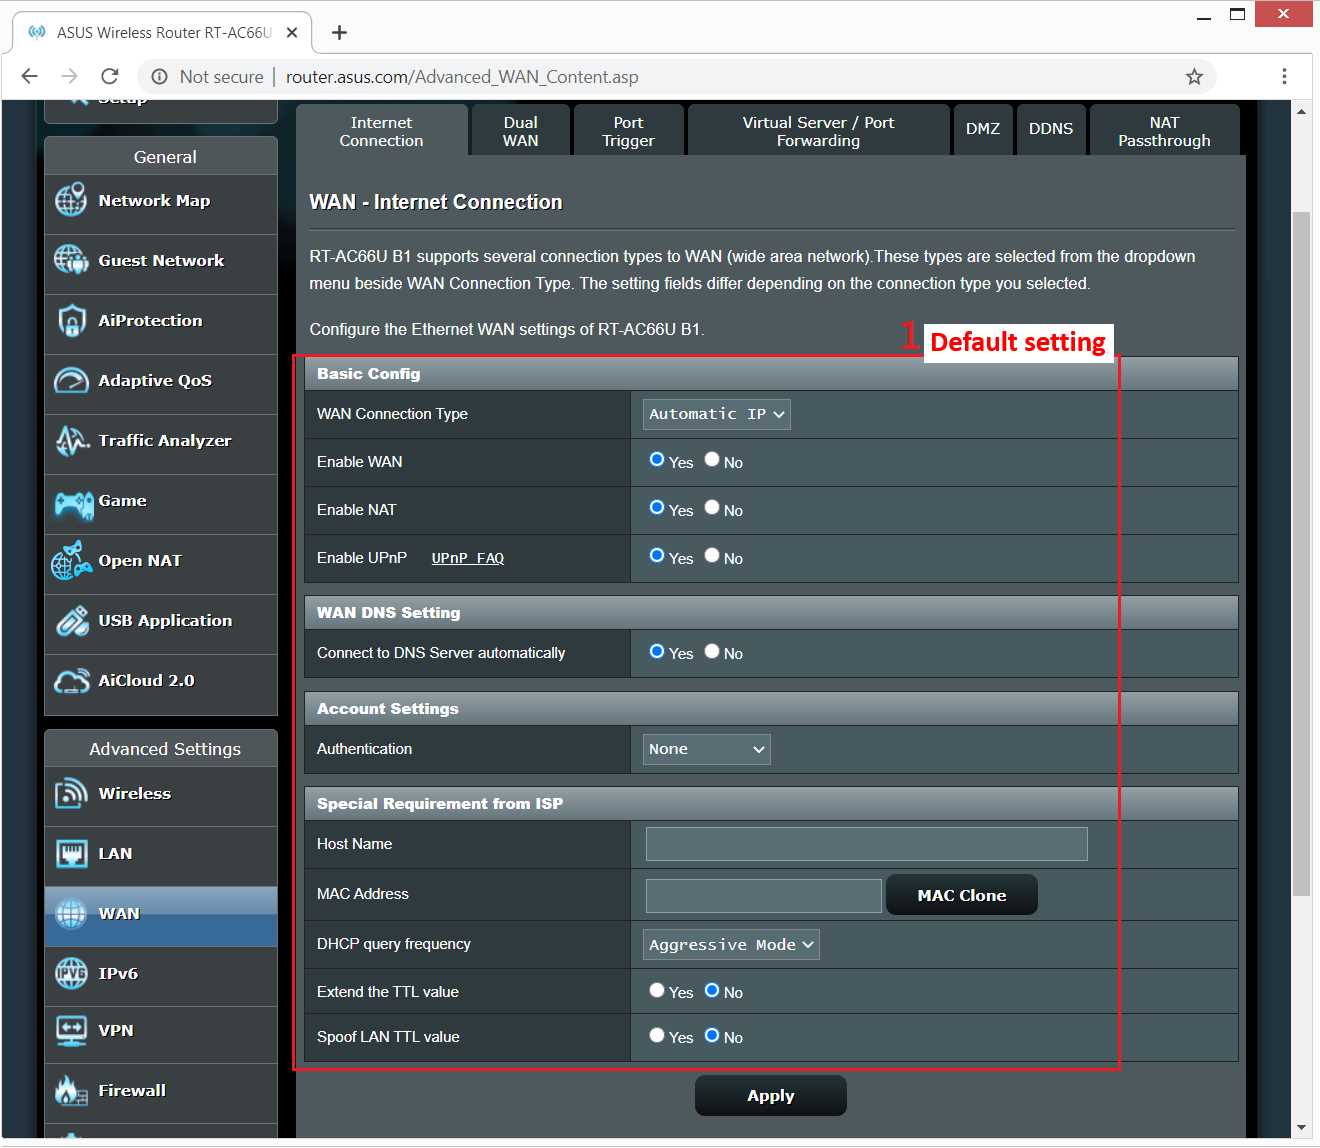The height and width of the screenshot is (1148, 1320).
Task: Select the WAN globe icon
Action: coord(71,913)
